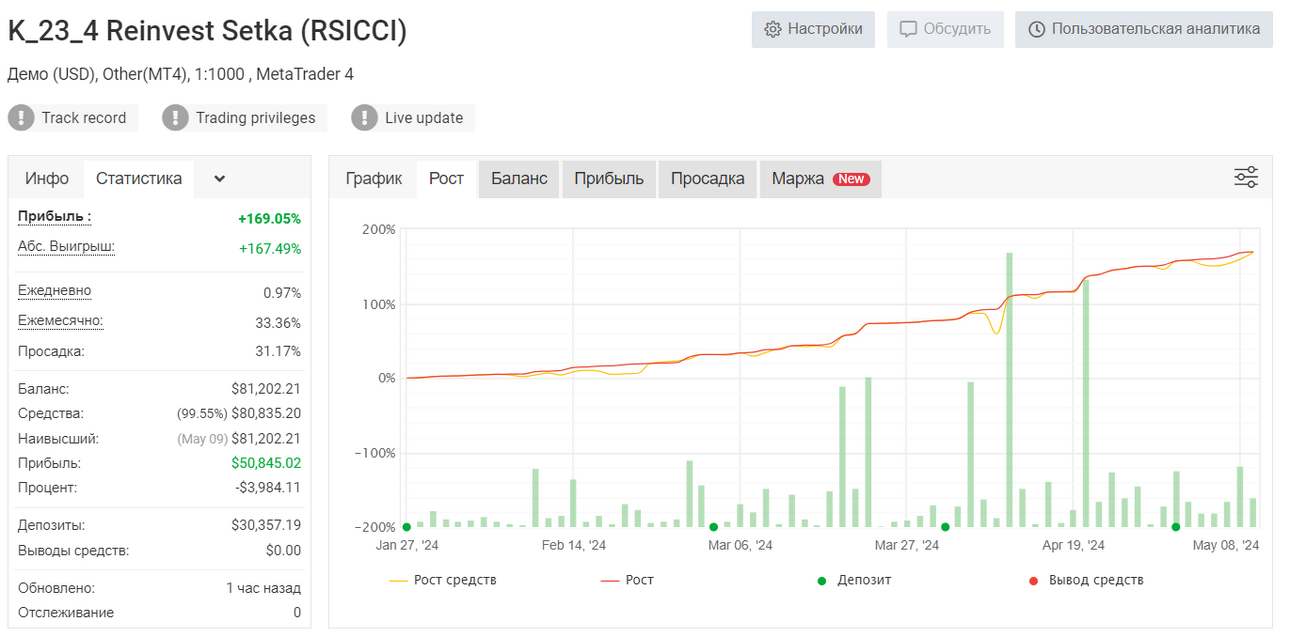Click the 200% y-axis label
The width and height of the screenshot is (1290, 637).
(x=379, y=229)
